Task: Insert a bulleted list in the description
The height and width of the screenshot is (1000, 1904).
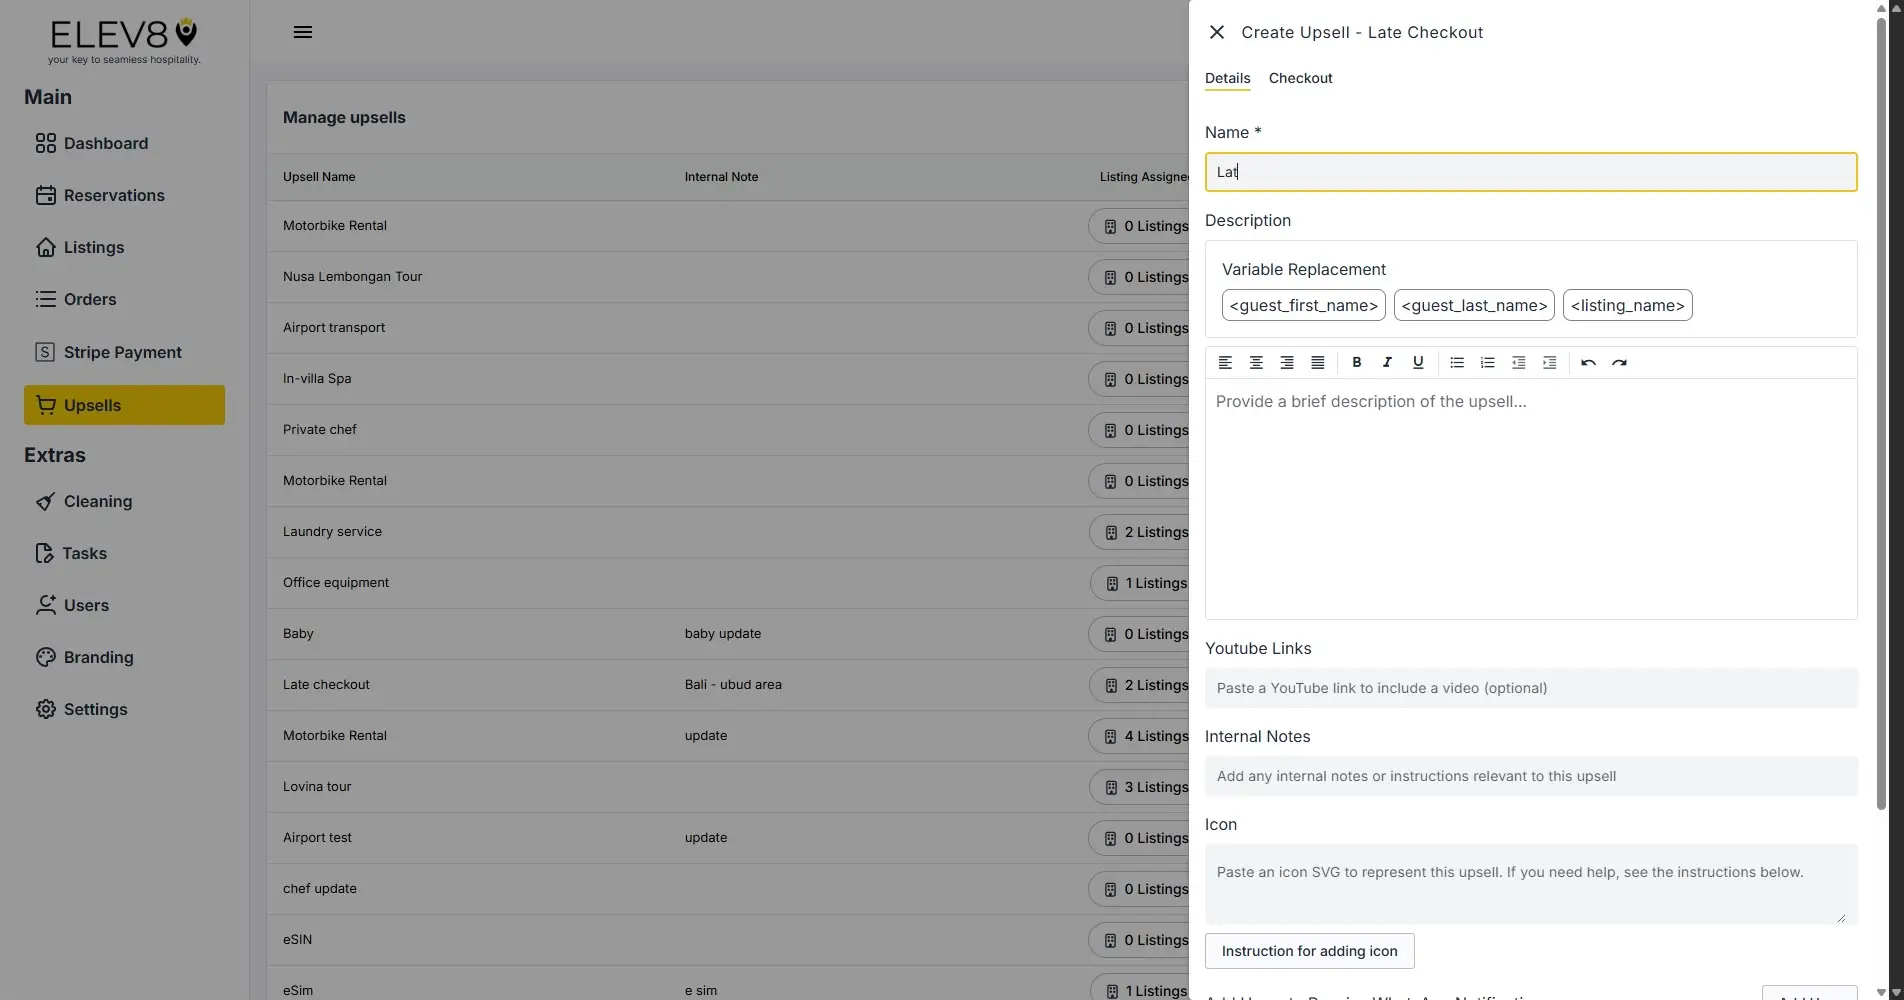Action: click(x=1456, y=362)
